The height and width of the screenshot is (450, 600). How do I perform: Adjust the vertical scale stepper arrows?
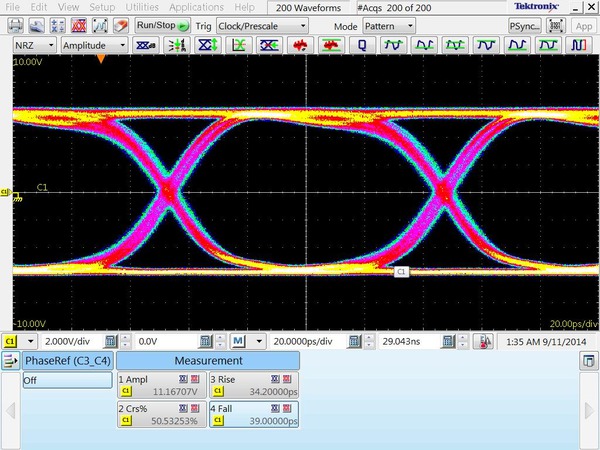[125, 341]
